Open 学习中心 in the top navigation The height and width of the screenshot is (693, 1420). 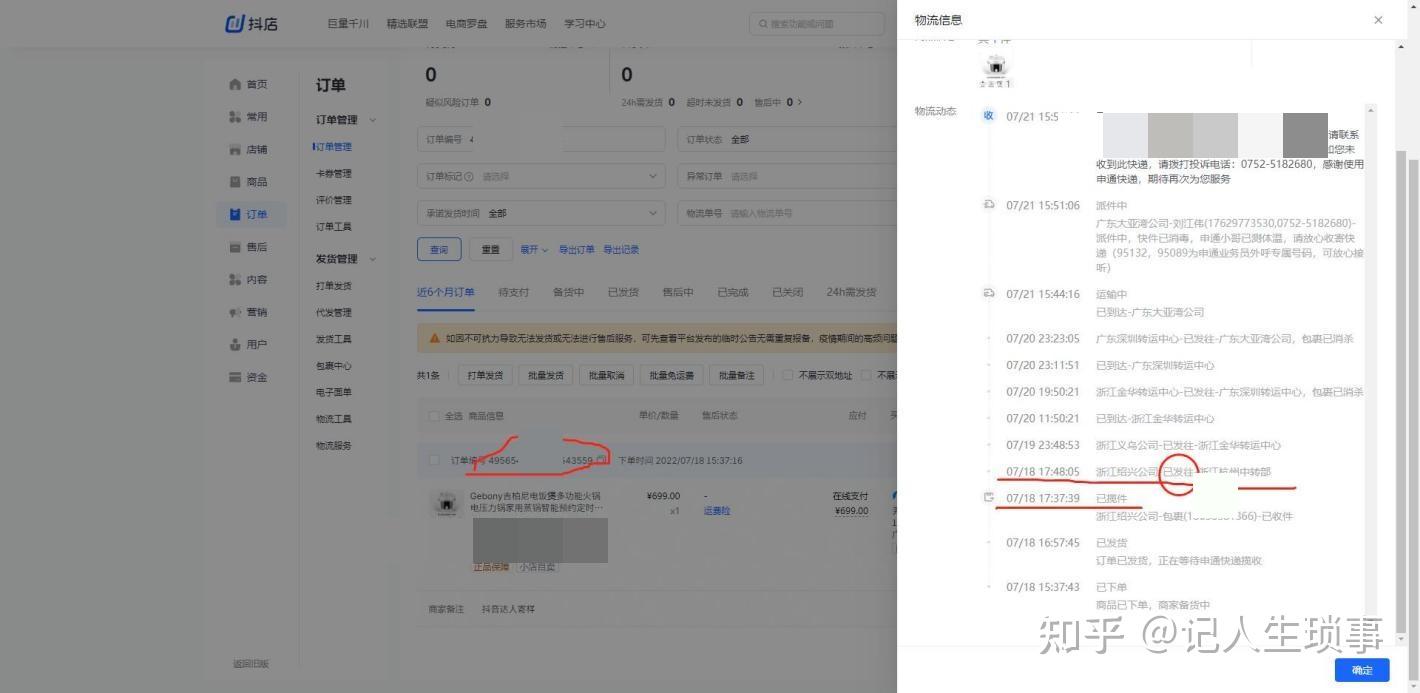[x=584, y=23]
